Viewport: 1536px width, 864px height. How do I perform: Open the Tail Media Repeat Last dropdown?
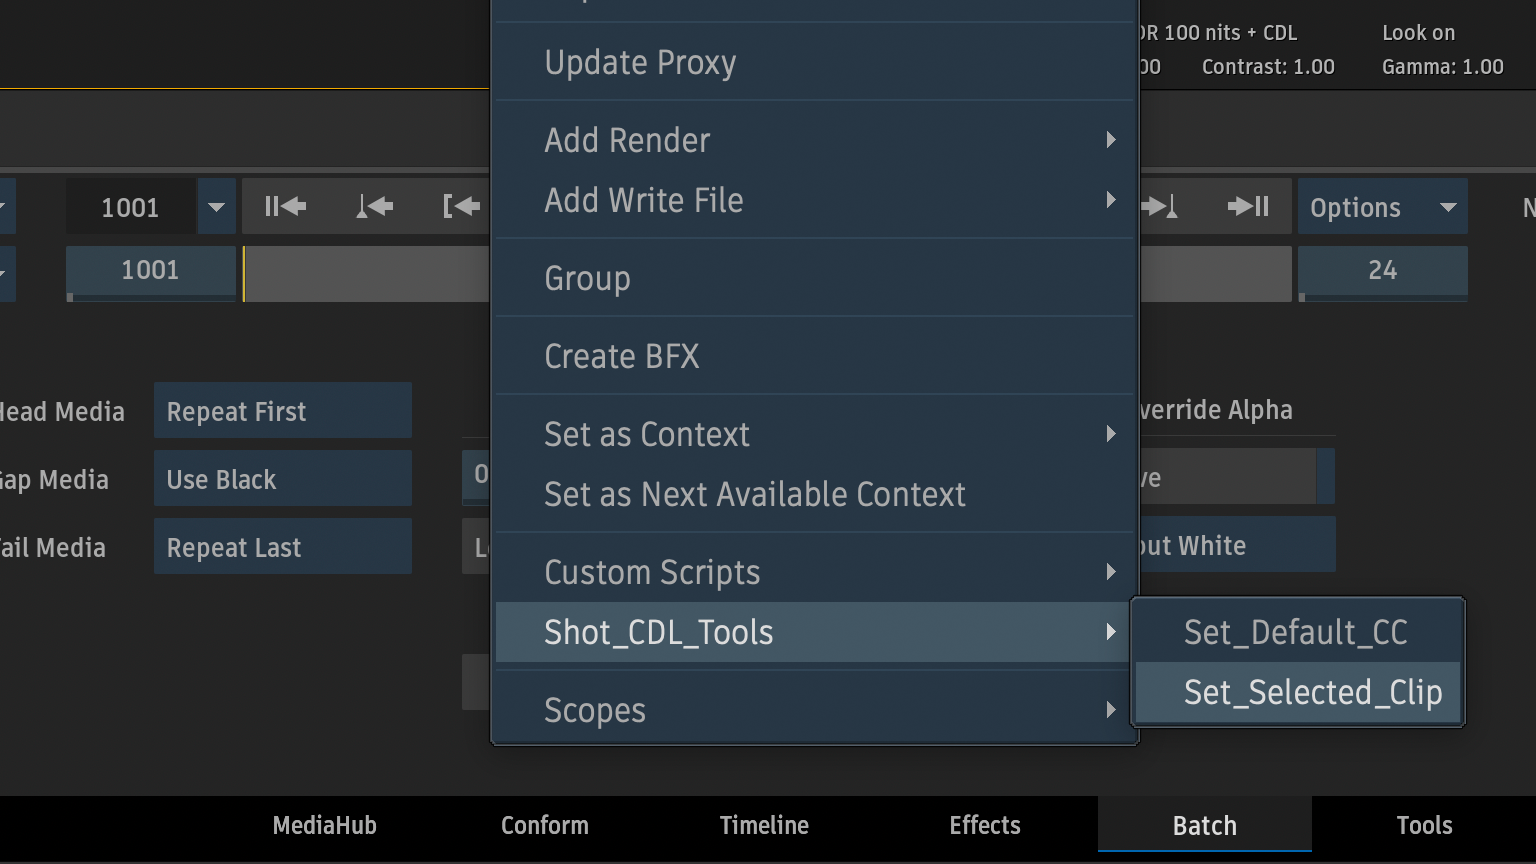pyautogui.click(x=282, y=547)
